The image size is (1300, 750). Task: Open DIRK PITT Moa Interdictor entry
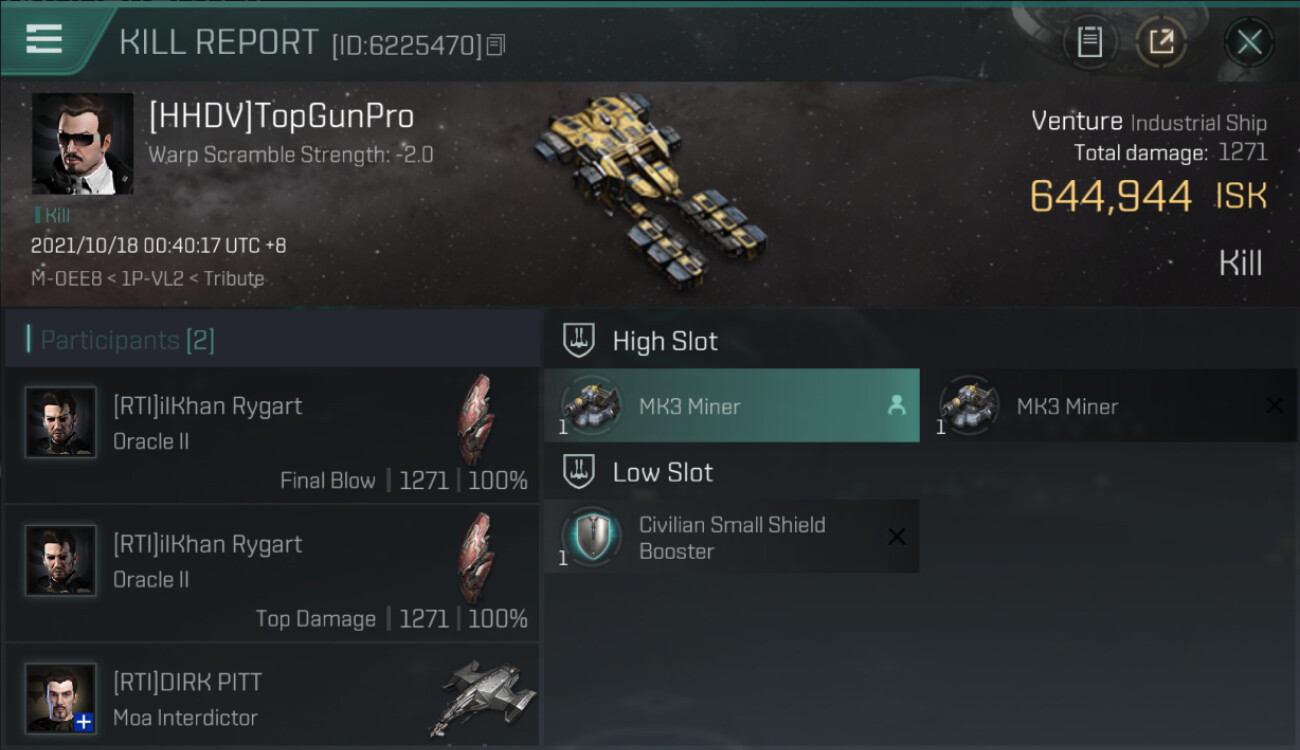[272, 696]
